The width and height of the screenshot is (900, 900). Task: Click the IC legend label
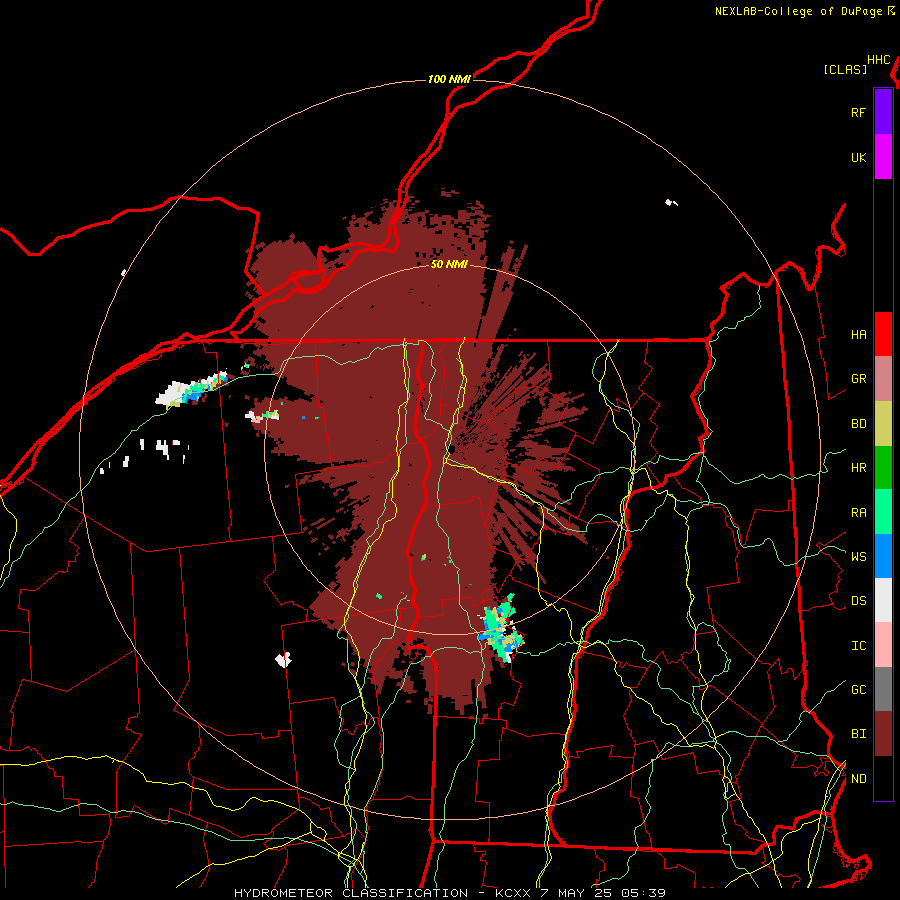tap(858, 646)
